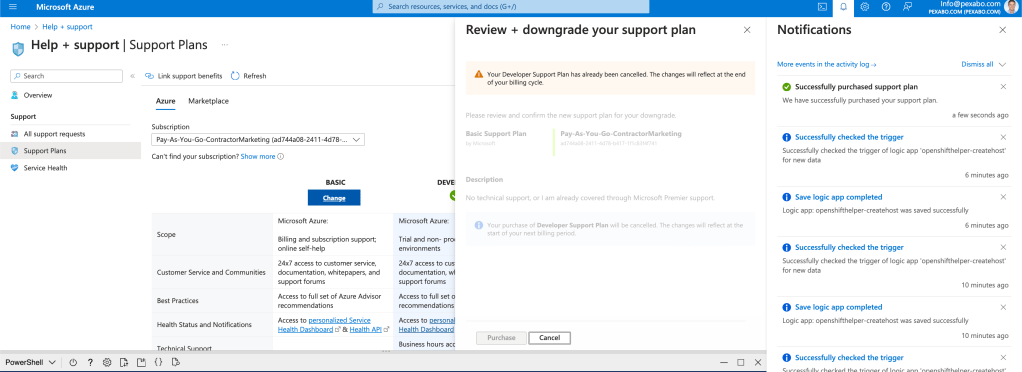The width and height of the screenshot is (1022, 372).
Task: Click the warning icon in cancelled plan banner
Action: [479, 74]
